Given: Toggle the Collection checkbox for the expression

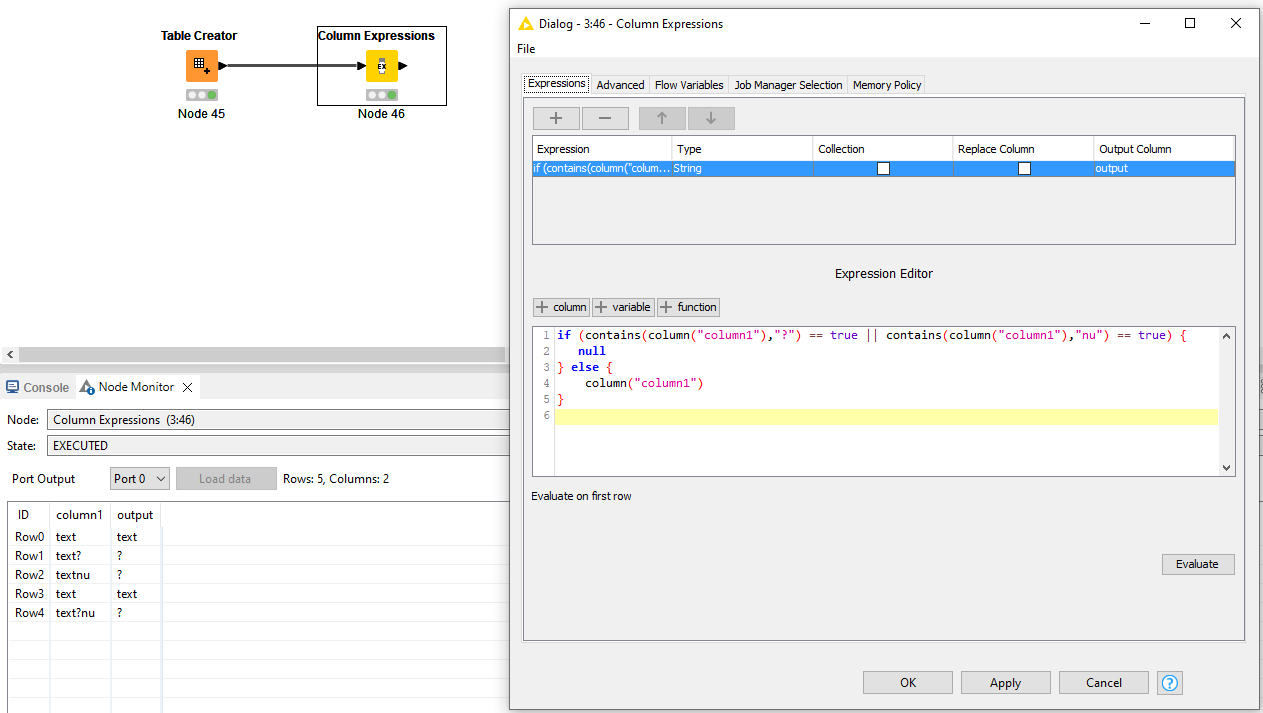Looking at the screenshot, I should click(x=883, y=168).
